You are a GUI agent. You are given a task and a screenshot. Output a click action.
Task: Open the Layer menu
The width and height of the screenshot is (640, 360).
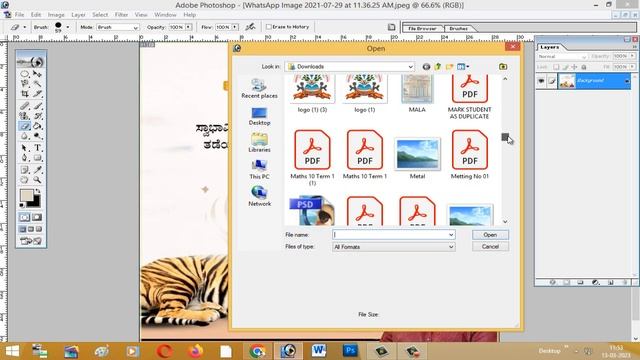coord(78,15)
